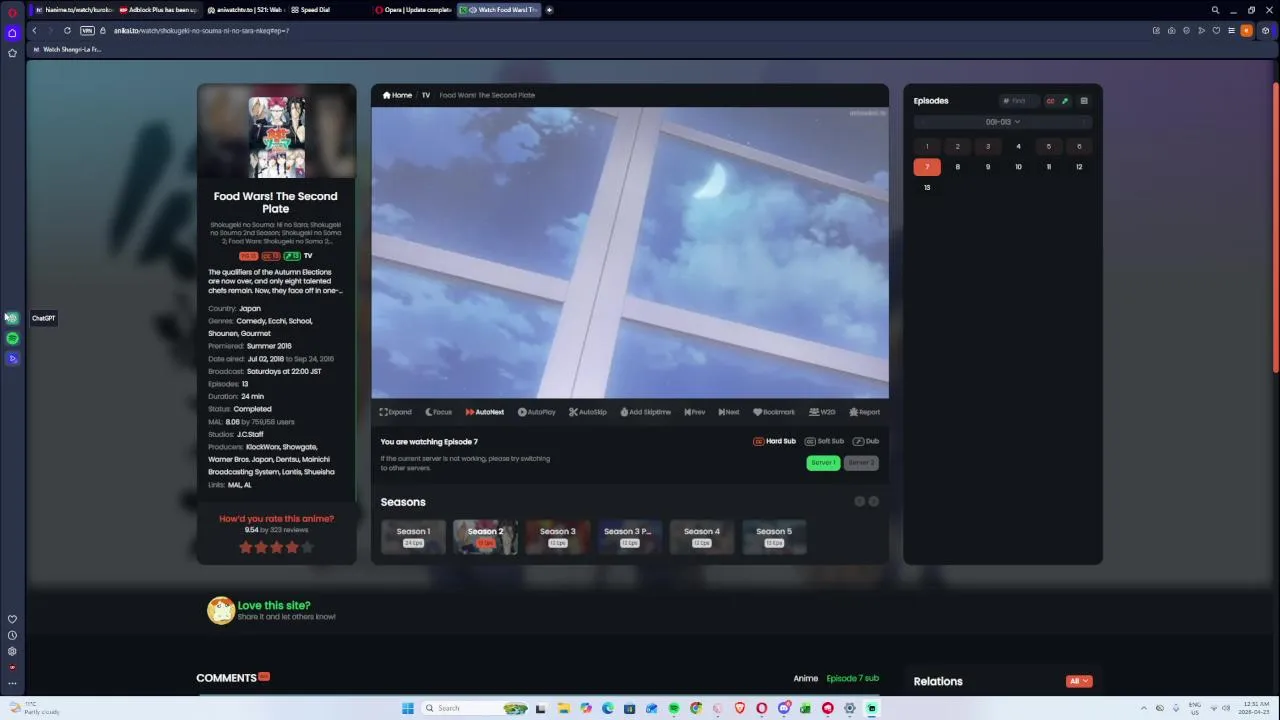Screen dimensions: 1280x720
Task: Click the anime poster thumbnail
Action: [277, 137]
